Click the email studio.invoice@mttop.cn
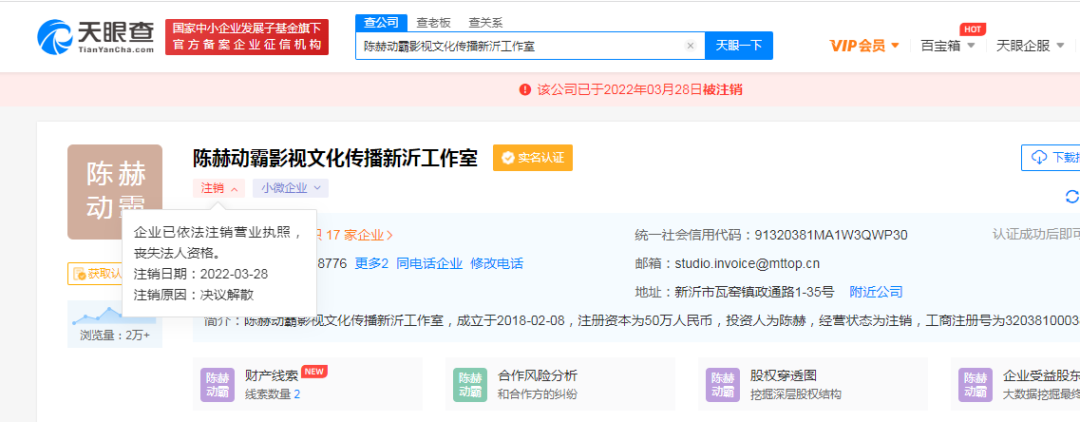Viewport: 1080px width, 422px height. pos(747,264)
